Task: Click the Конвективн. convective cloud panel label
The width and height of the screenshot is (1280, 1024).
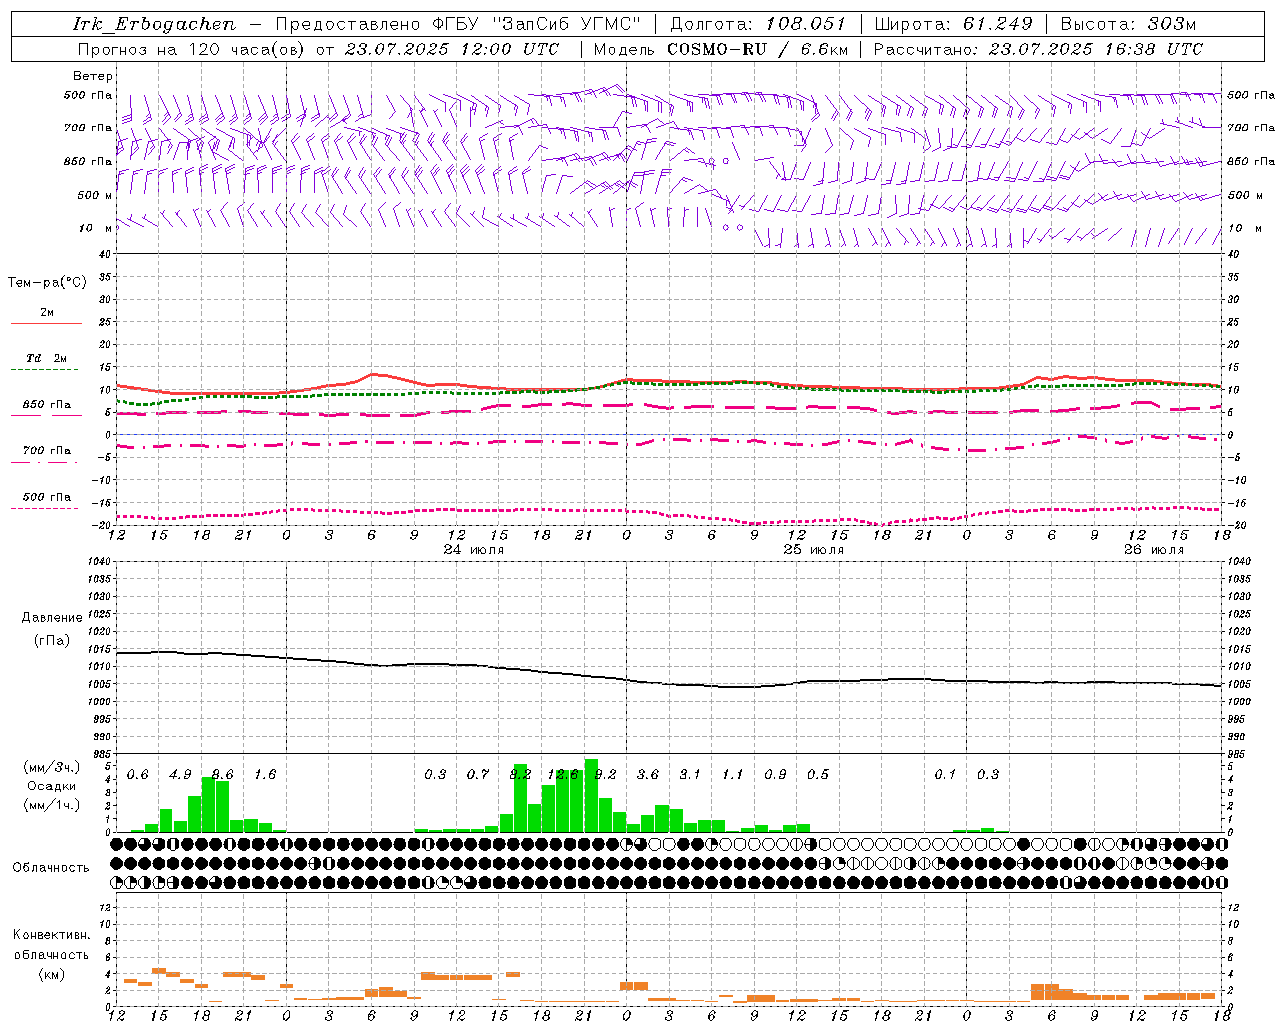Action: pyautogui.click(x=51, y=935)
